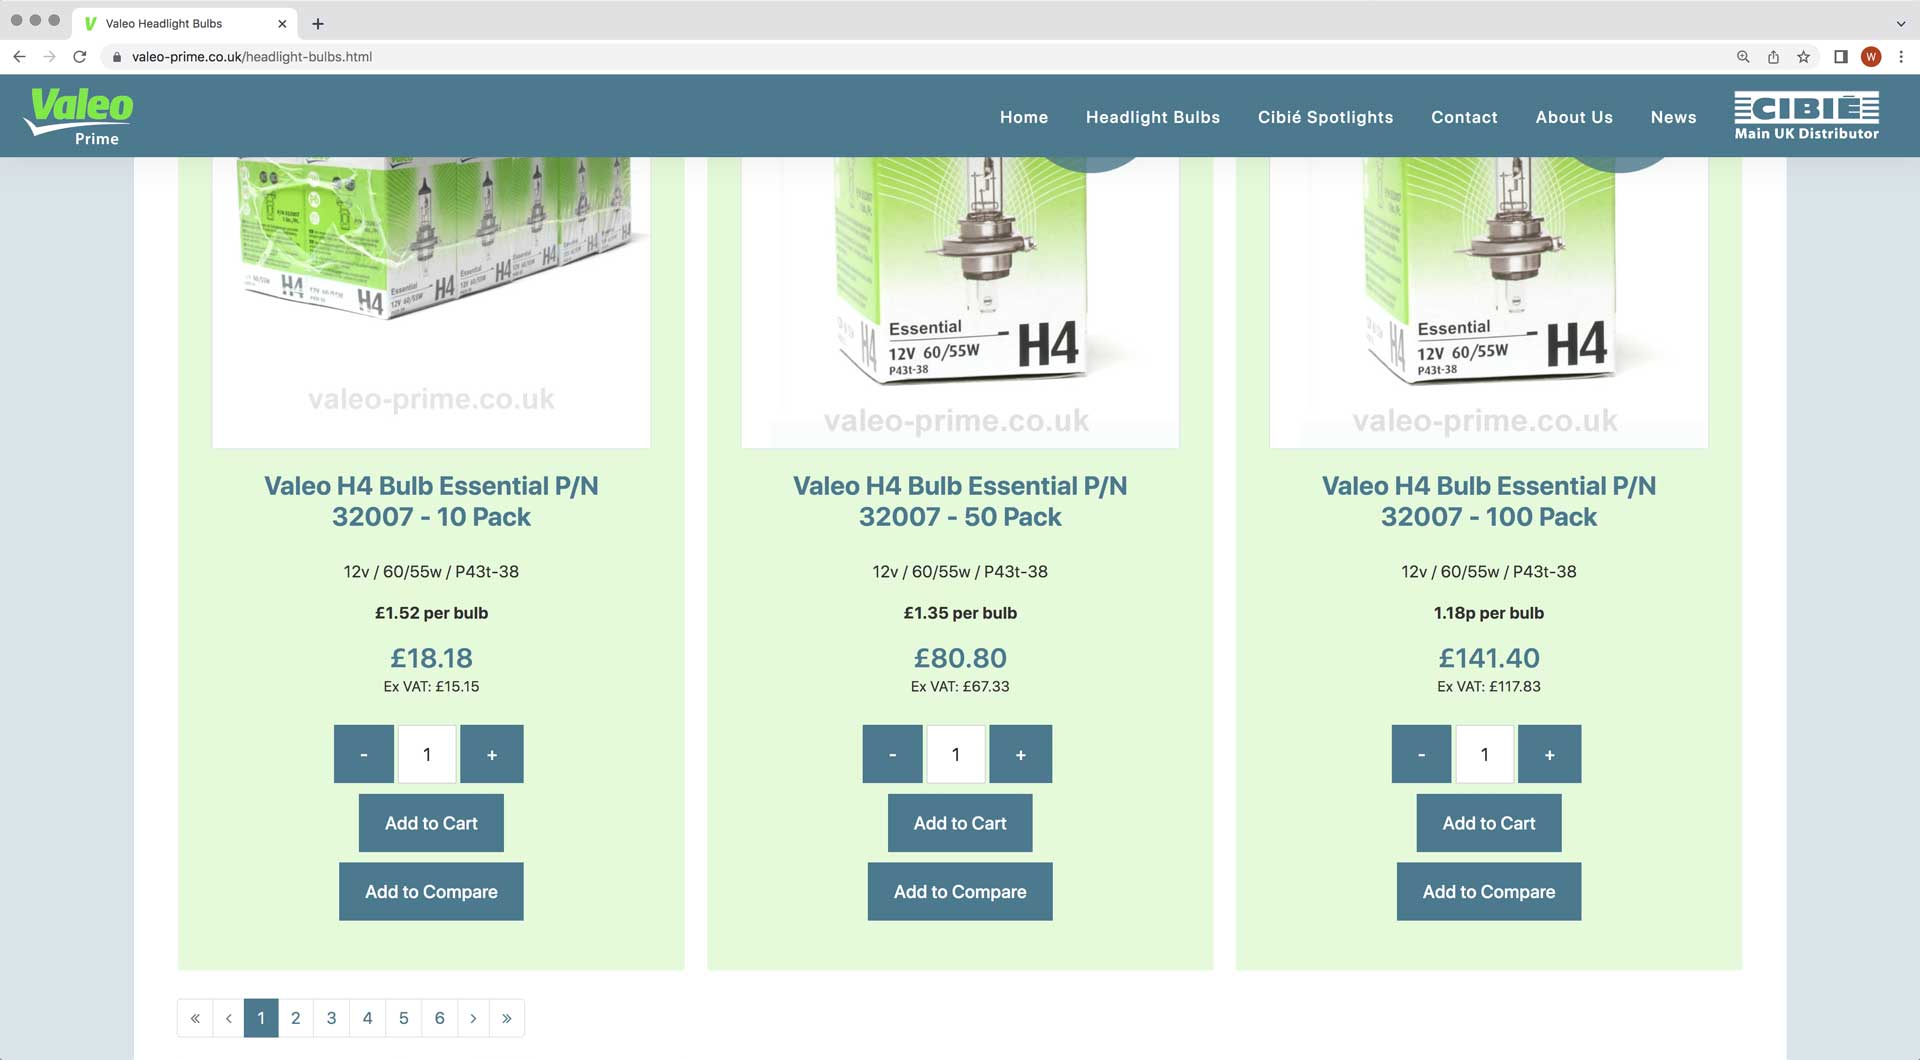This screenshot has height=1060, width=1920.
Task: Click the 50 Pack quantity field
Action: 956,754
